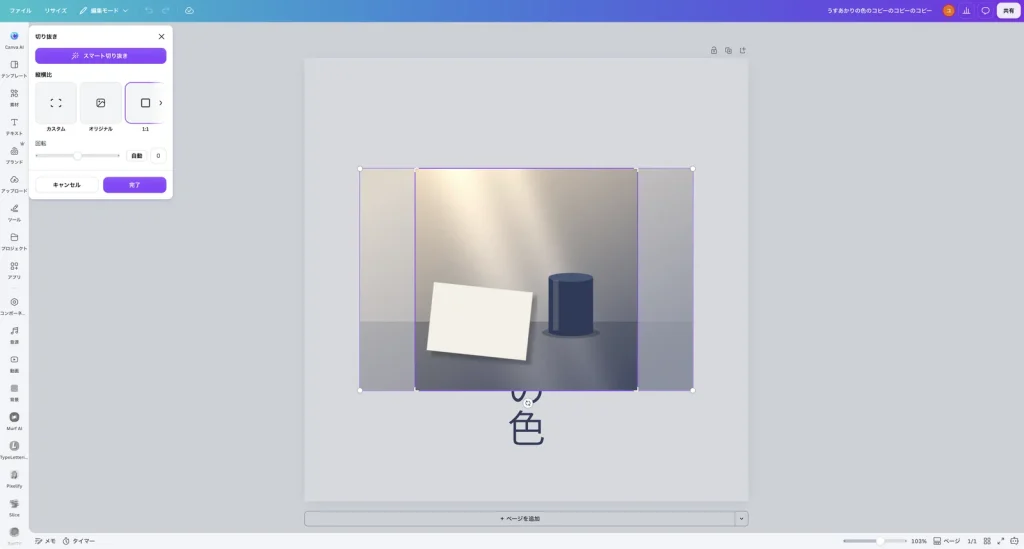Add new page using icon above canvas
This screenshot has height=549, width=1024.
[x=743, y=50]
